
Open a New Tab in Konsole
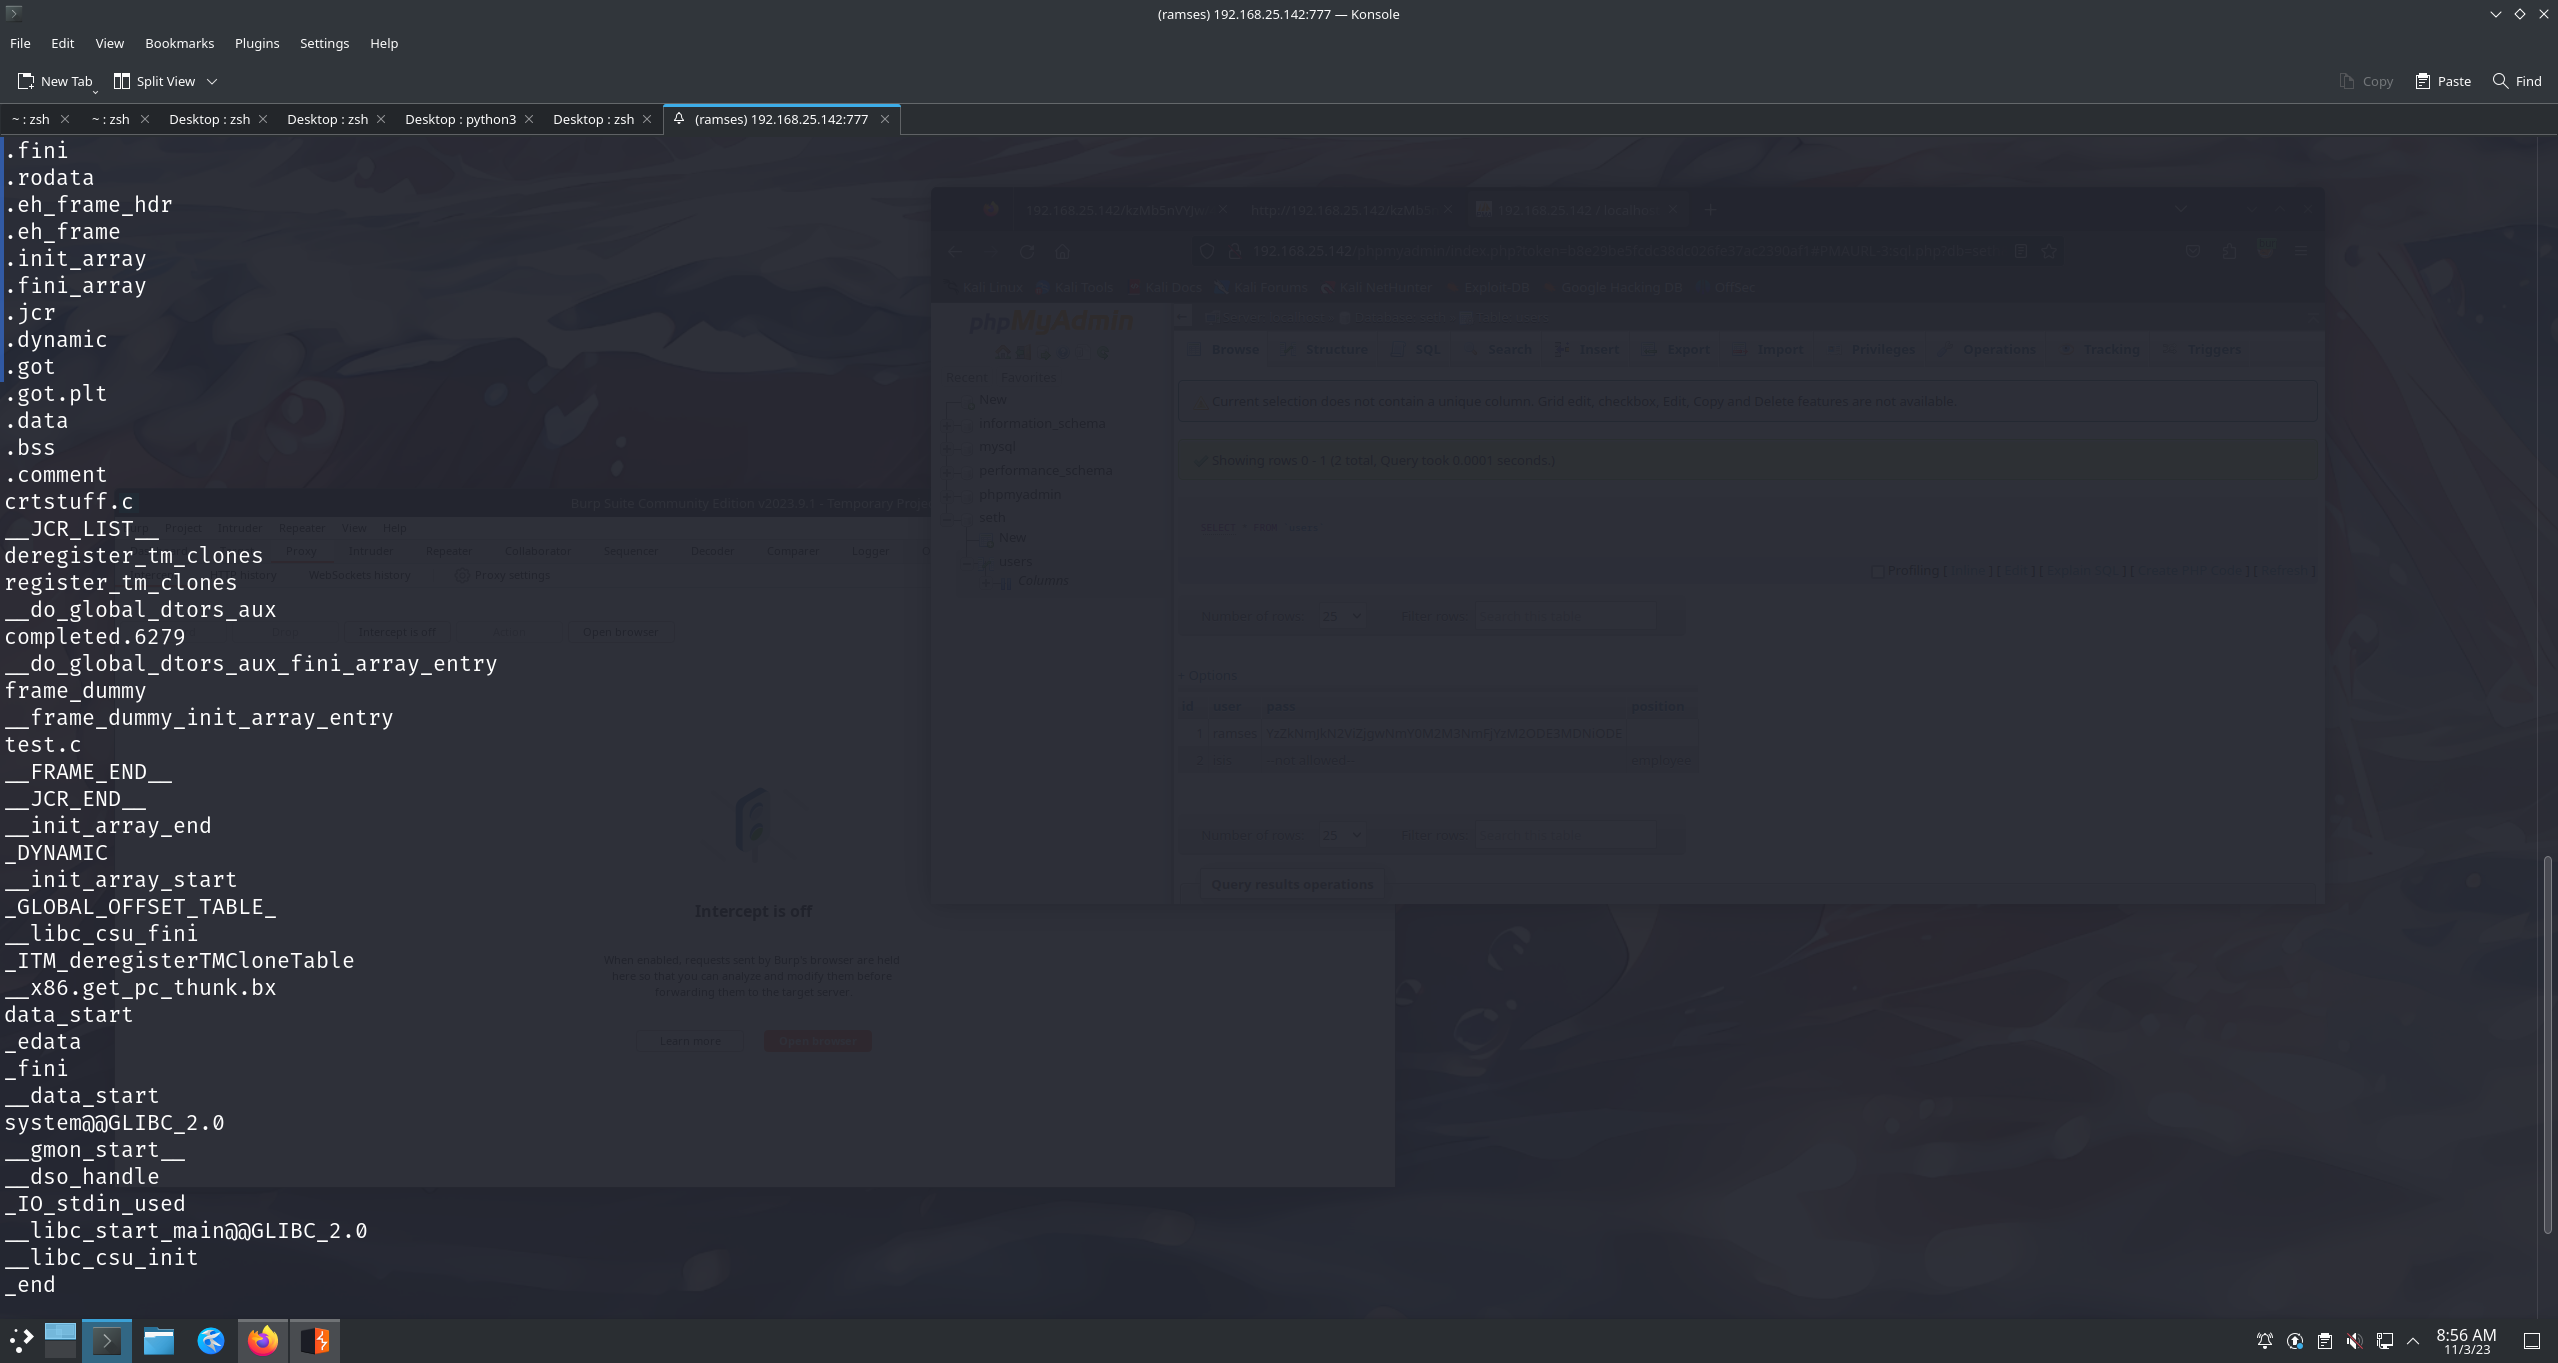(x=54, y=81)
